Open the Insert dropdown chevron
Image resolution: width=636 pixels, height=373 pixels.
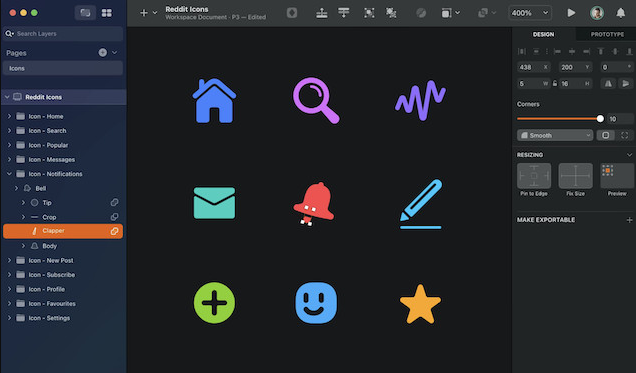point(155,13)
